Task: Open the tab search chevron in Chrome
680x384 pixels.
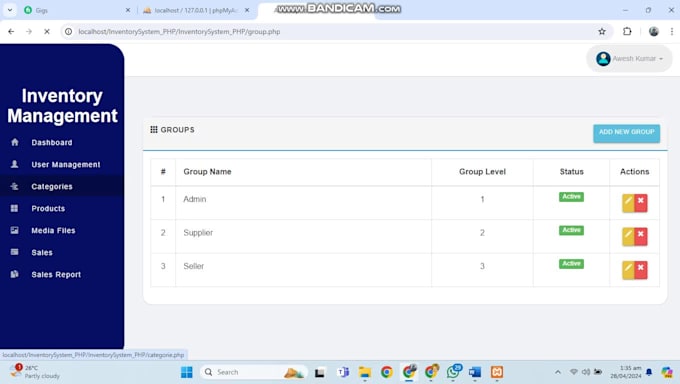Action: [x=10, y=10]
